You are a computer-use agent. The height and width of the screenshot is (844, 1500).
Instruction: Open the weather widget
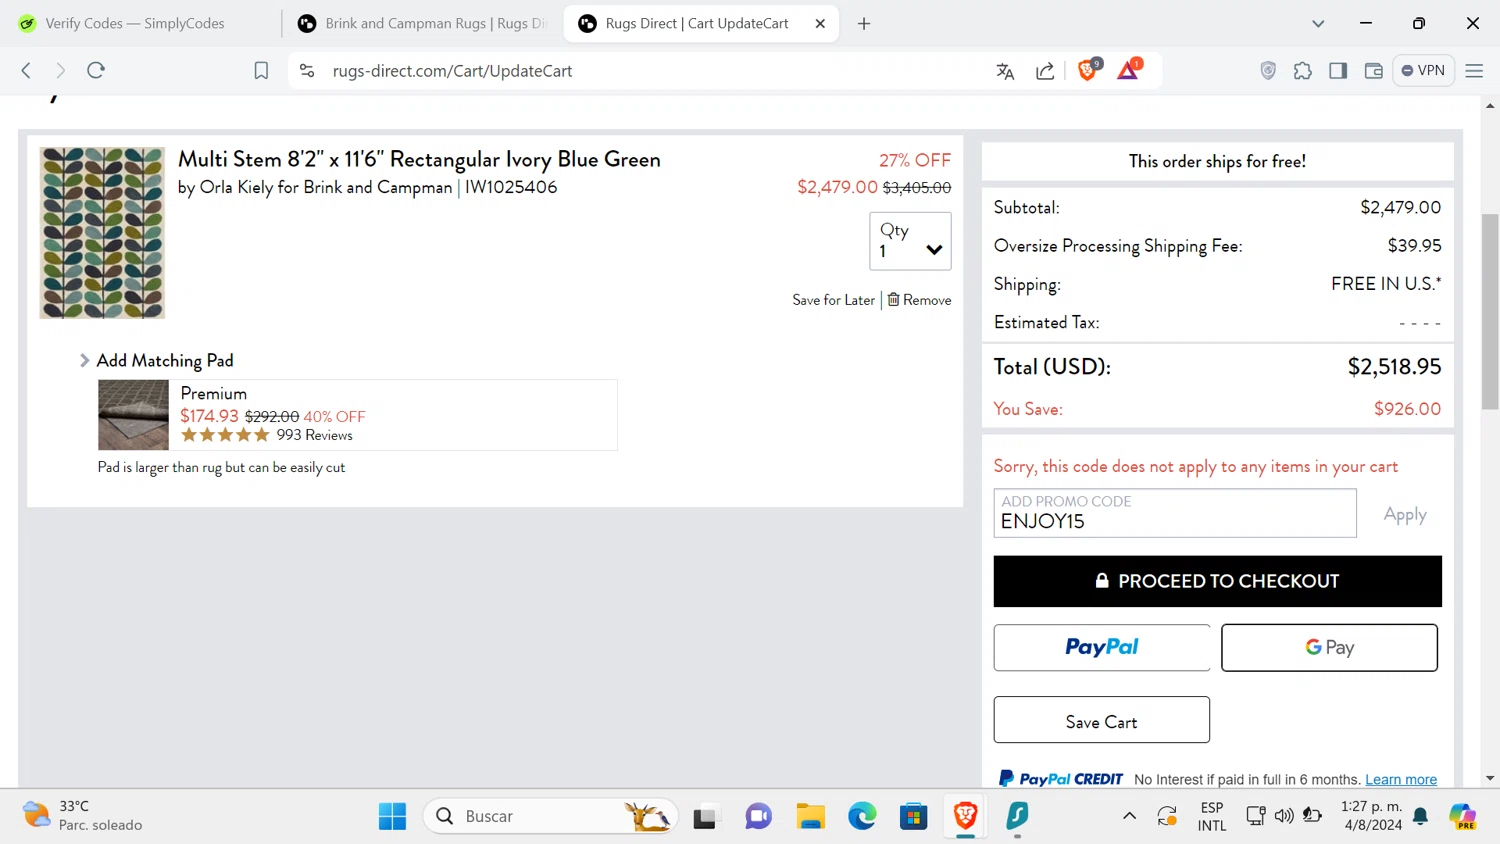click(83, 816)
